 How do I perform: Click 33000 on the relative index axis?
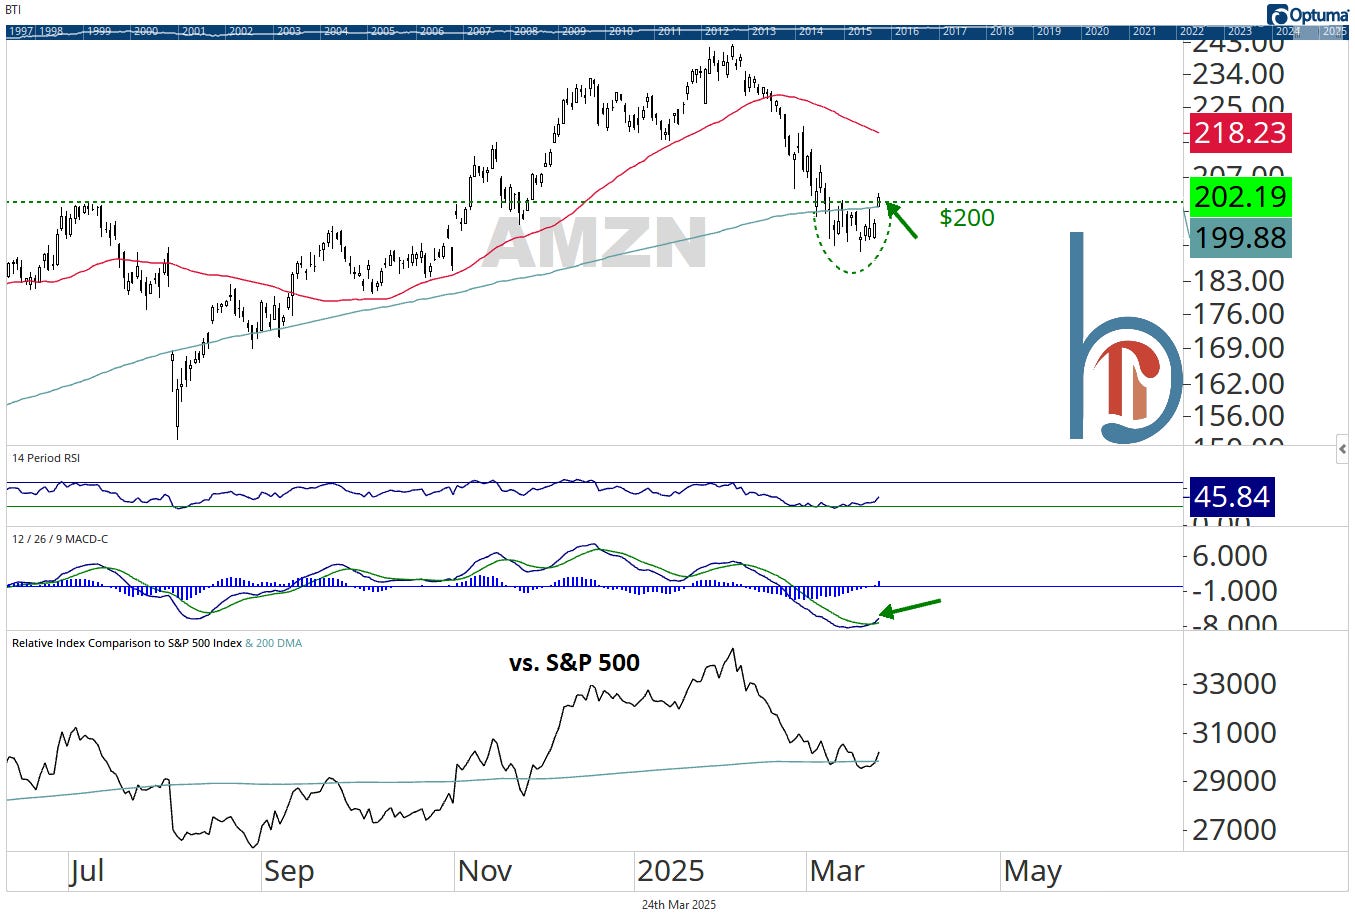1234,684
